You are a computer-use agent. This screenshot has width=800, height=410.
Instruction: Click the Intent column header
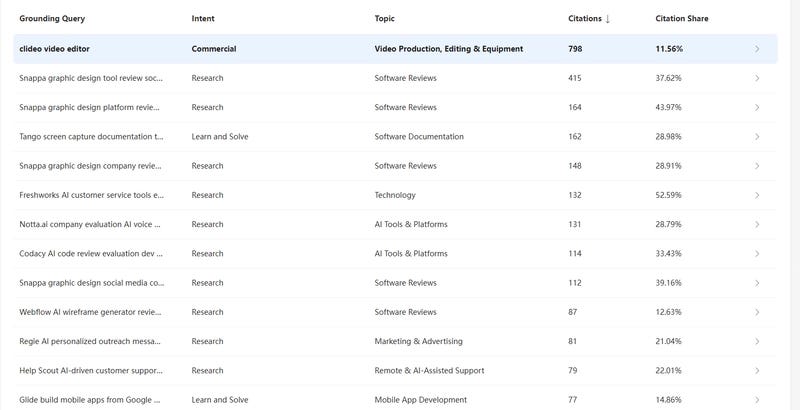203,18
